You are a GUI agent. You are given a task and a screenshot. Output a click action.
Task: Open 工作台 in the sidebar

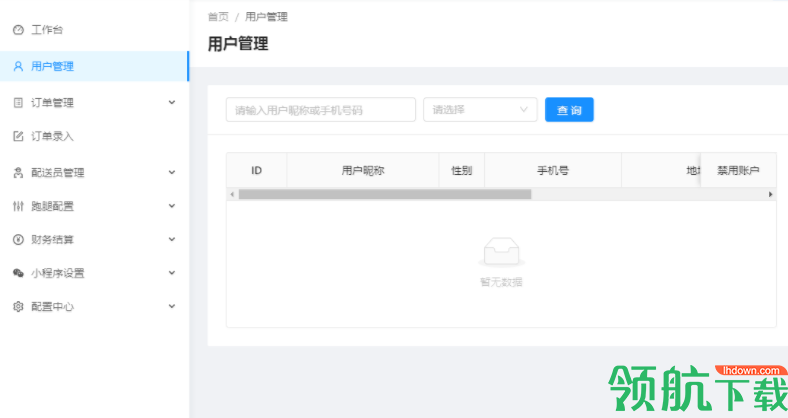(94, 30)
